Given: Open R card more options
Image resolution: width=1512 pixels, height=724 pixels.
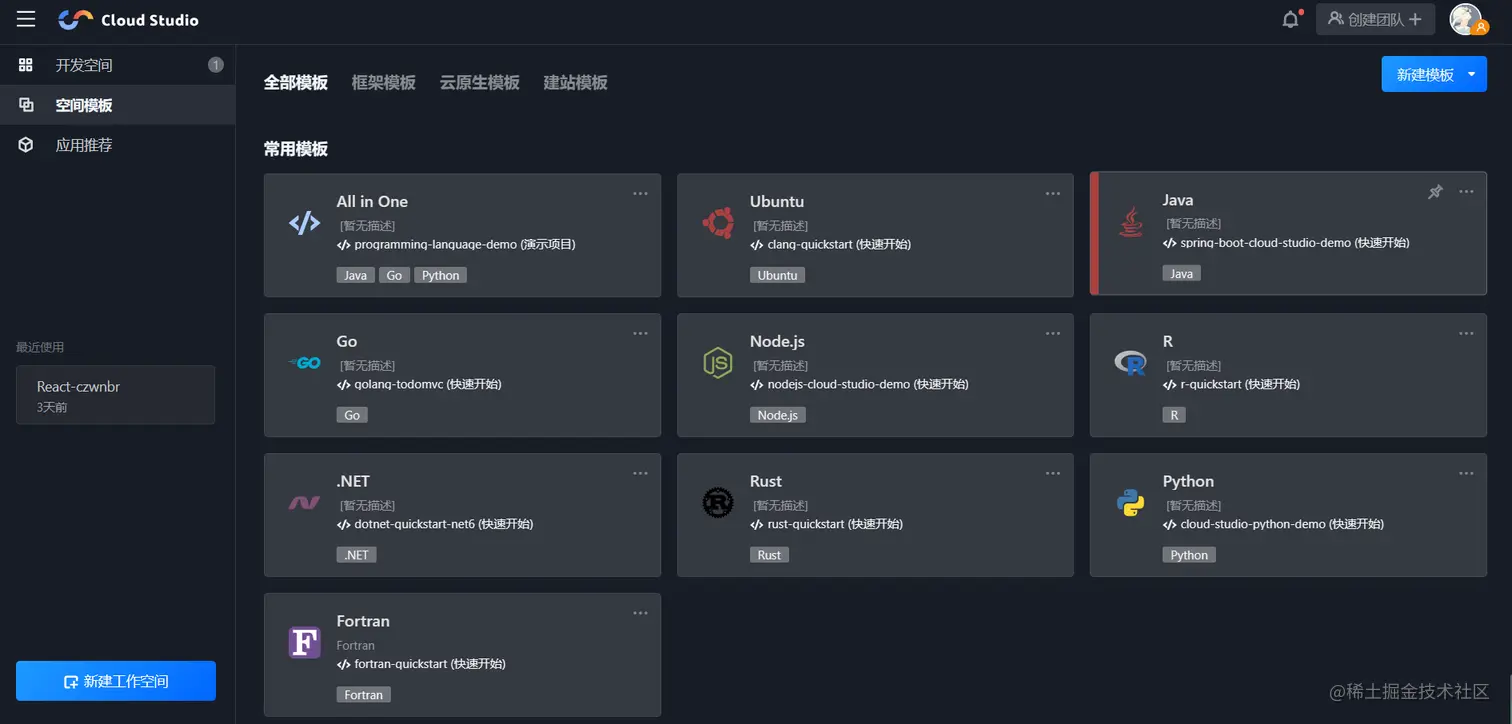Looking at the screenshot, I should (x=1466, y=333).
